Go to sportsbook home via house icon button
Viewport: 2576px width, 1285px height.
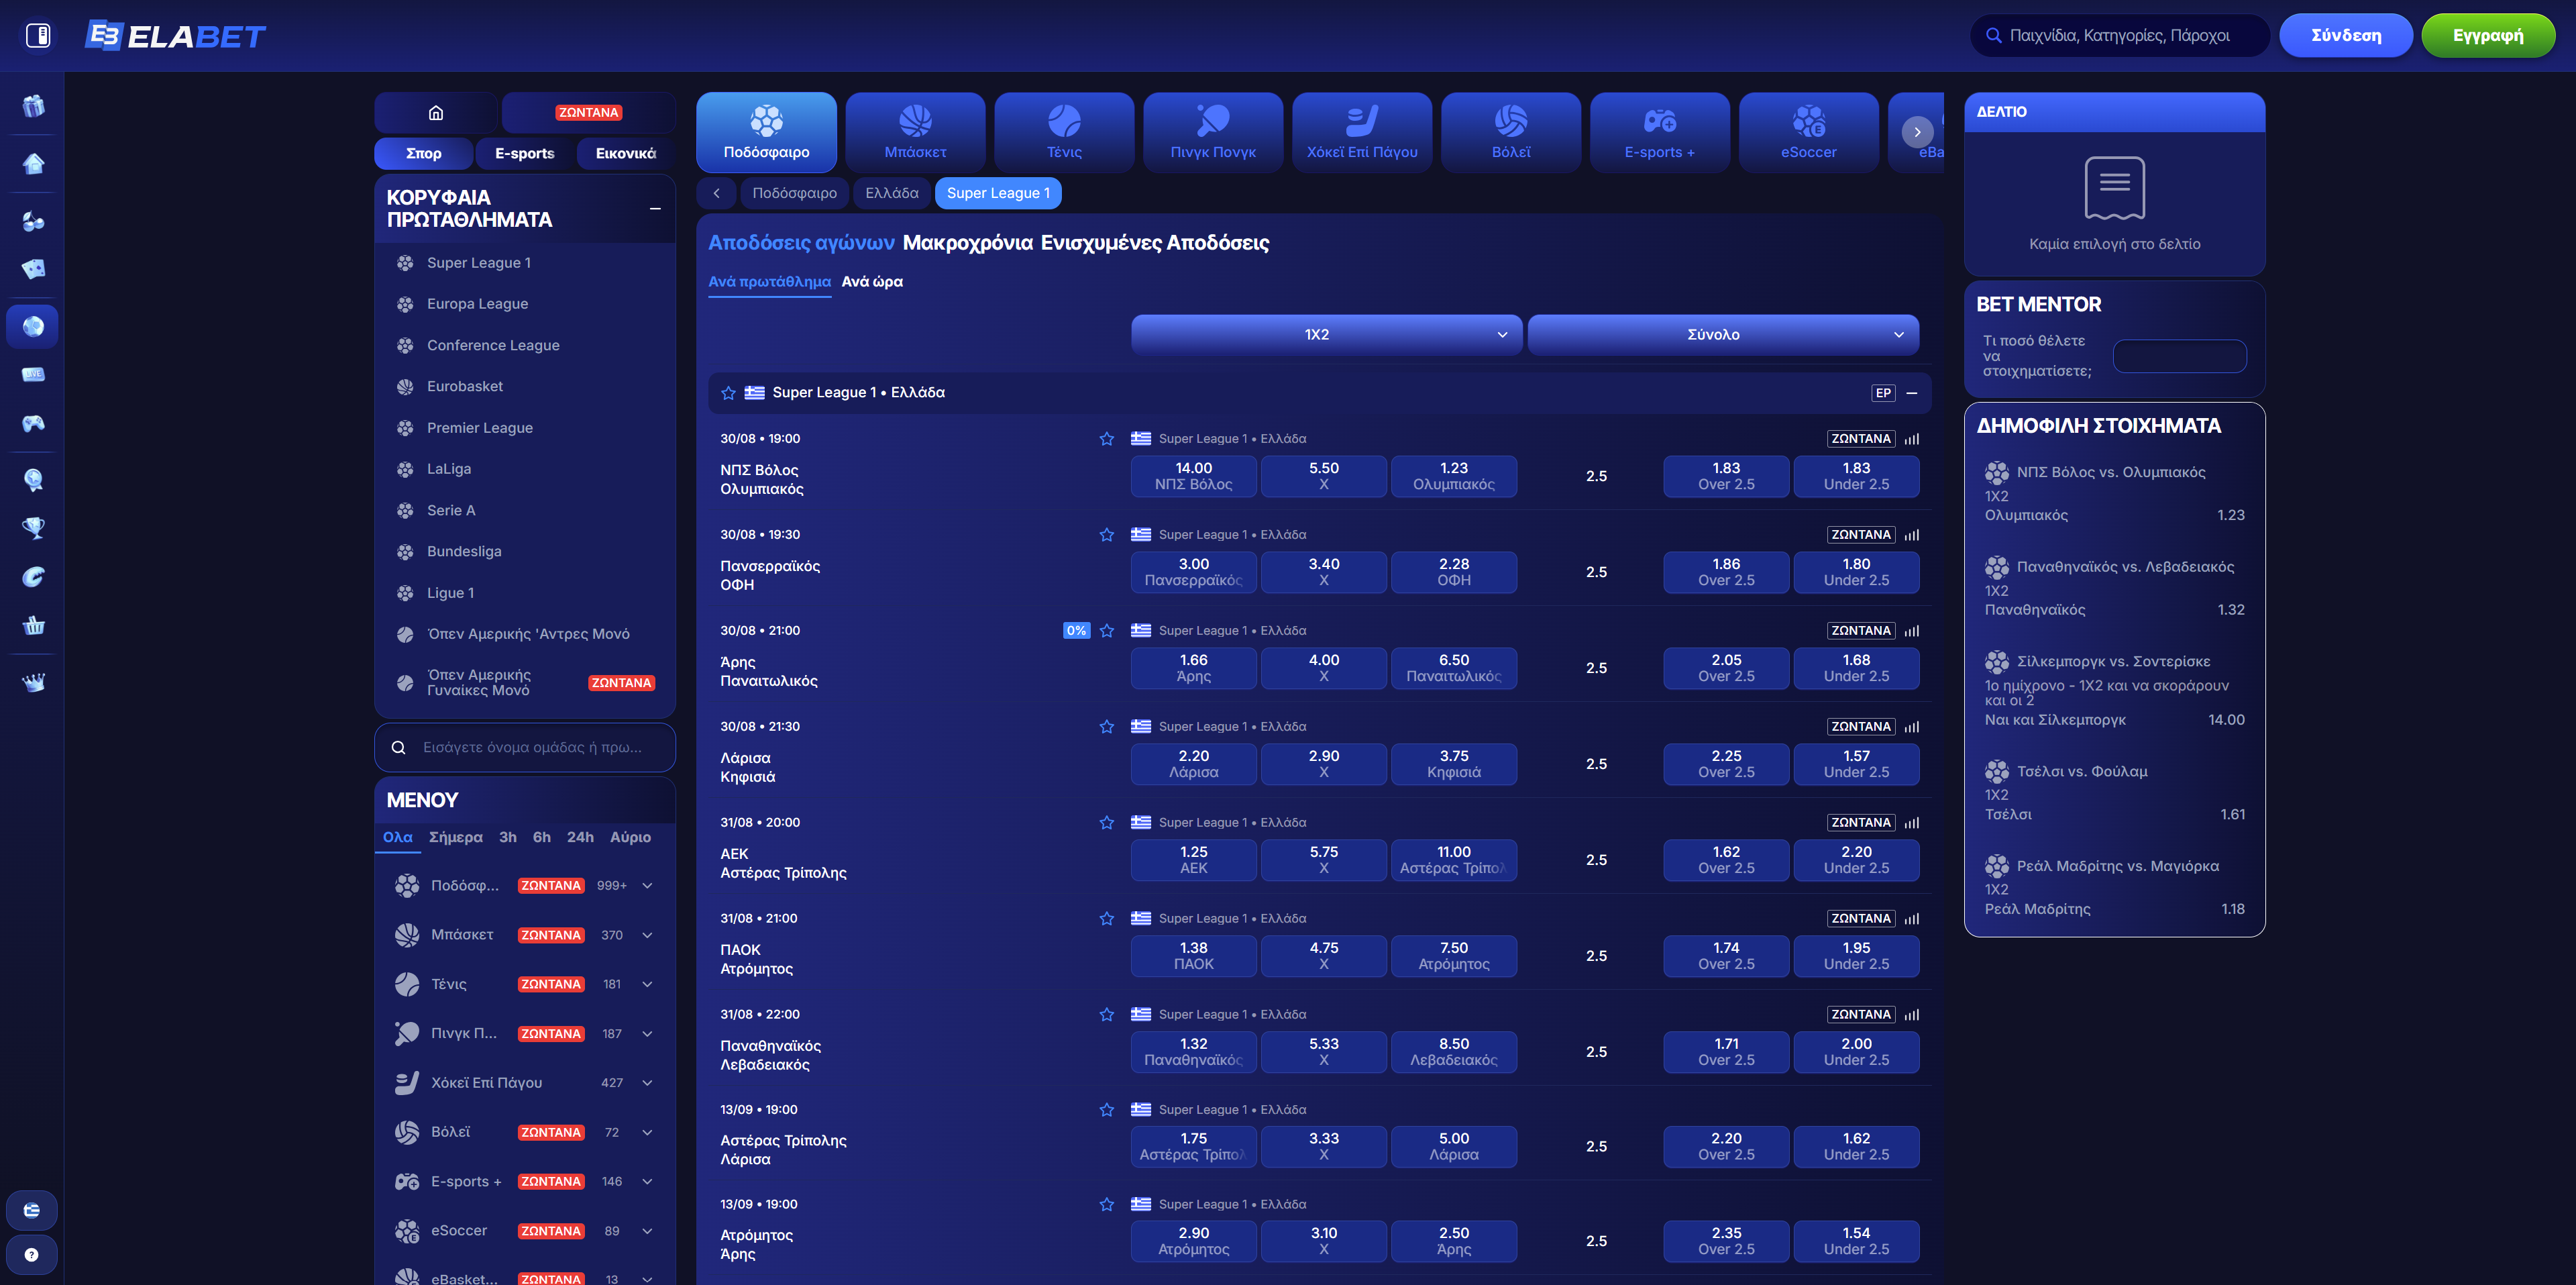coord(435,112)
